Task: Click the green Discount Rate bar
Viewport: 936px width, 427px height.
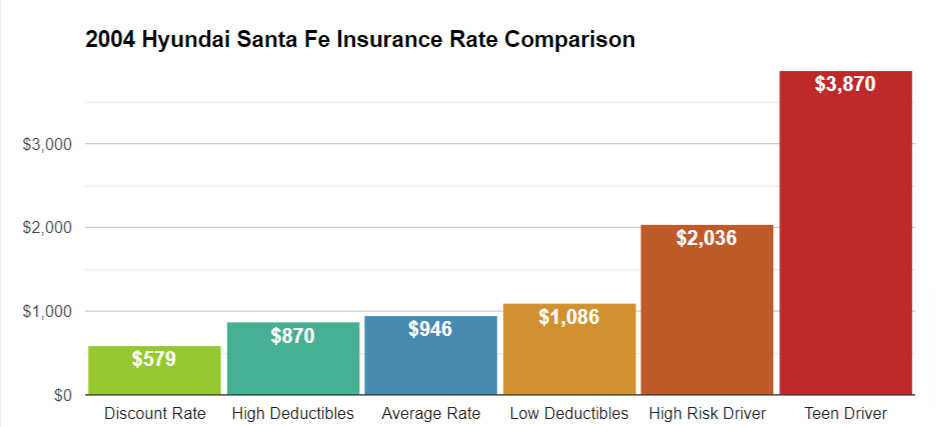Action: click(x=155, y=370)
